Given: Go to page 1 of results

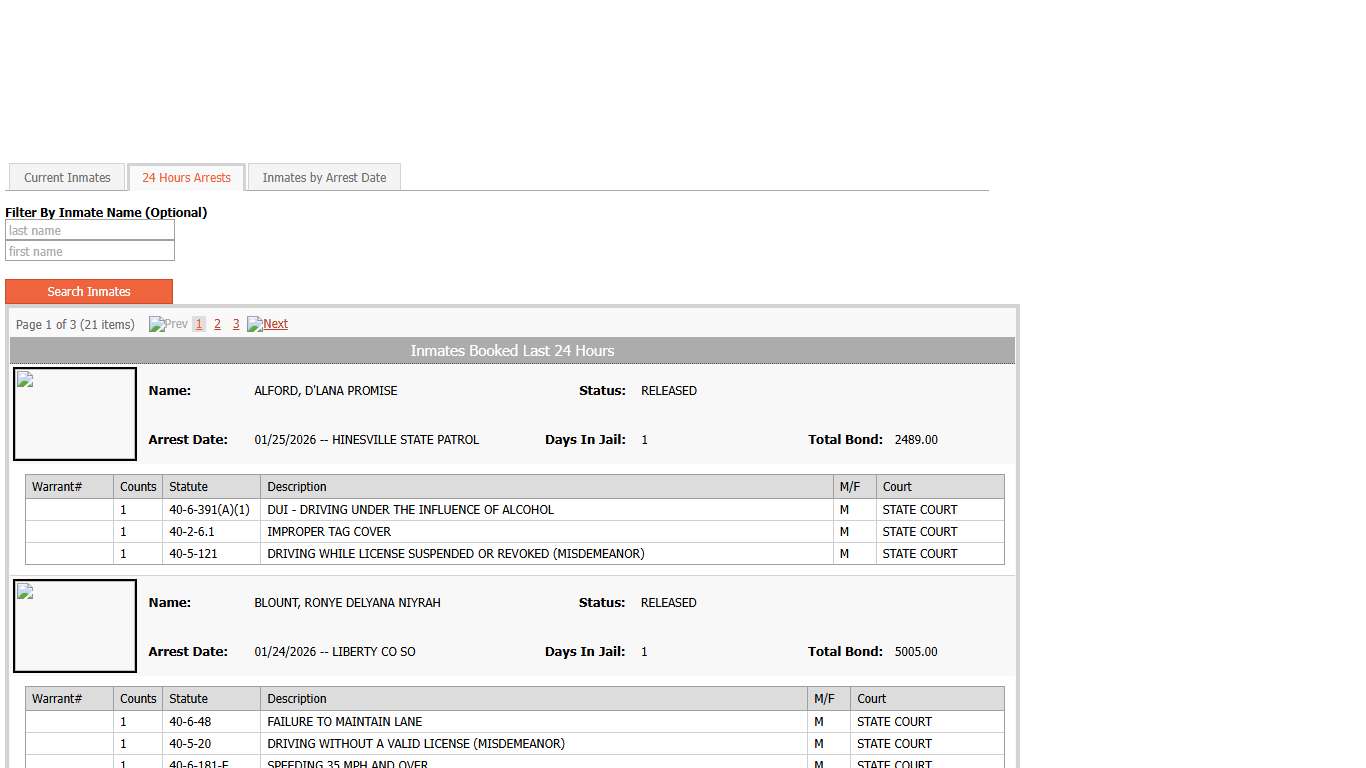Looking at the screenshot, I should click(x=199, y=324).
